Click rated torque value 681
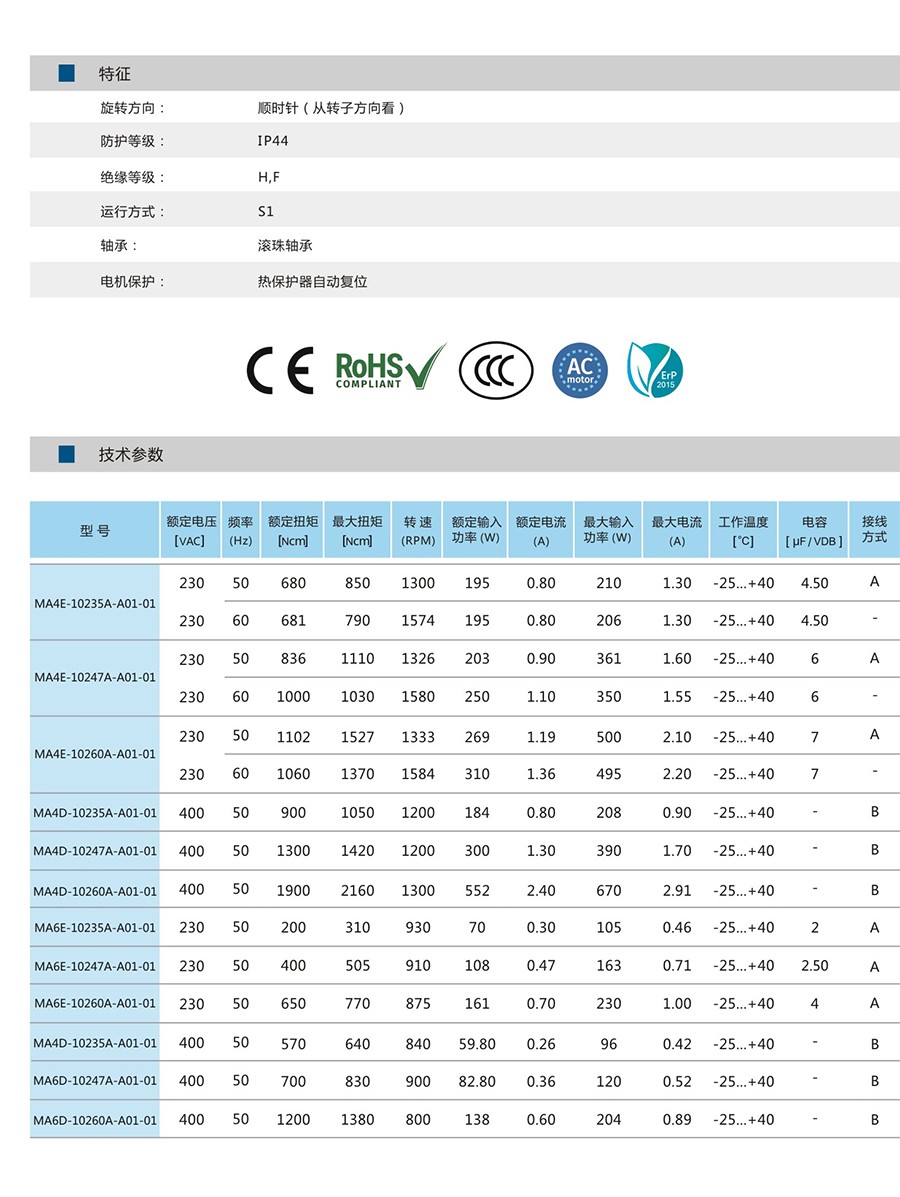 293,621
